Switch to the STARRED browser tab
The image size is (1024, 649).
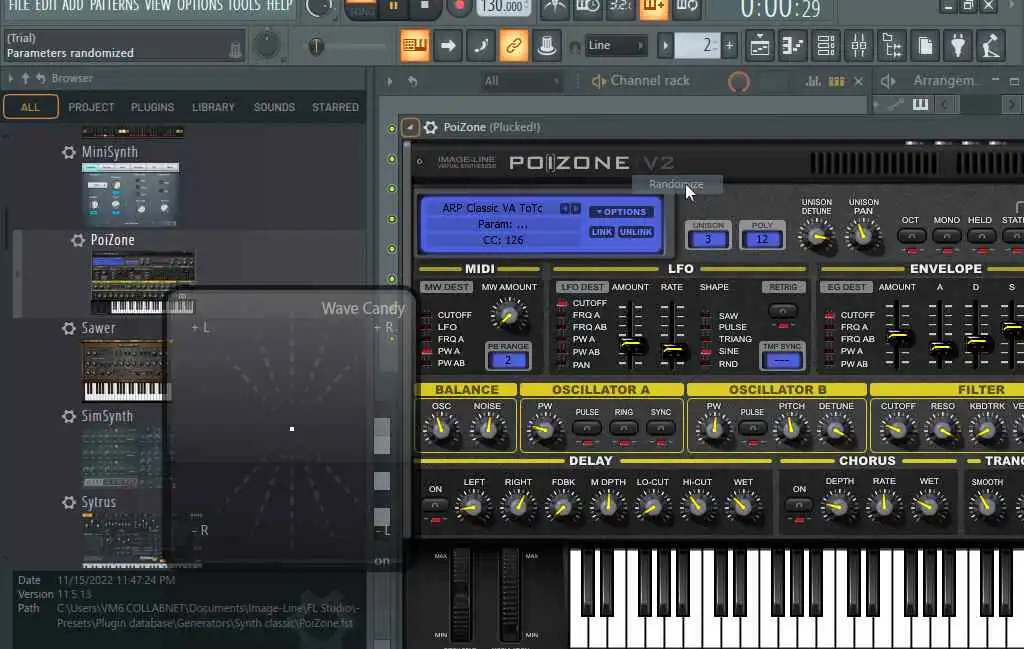click(x=335, y=107)
